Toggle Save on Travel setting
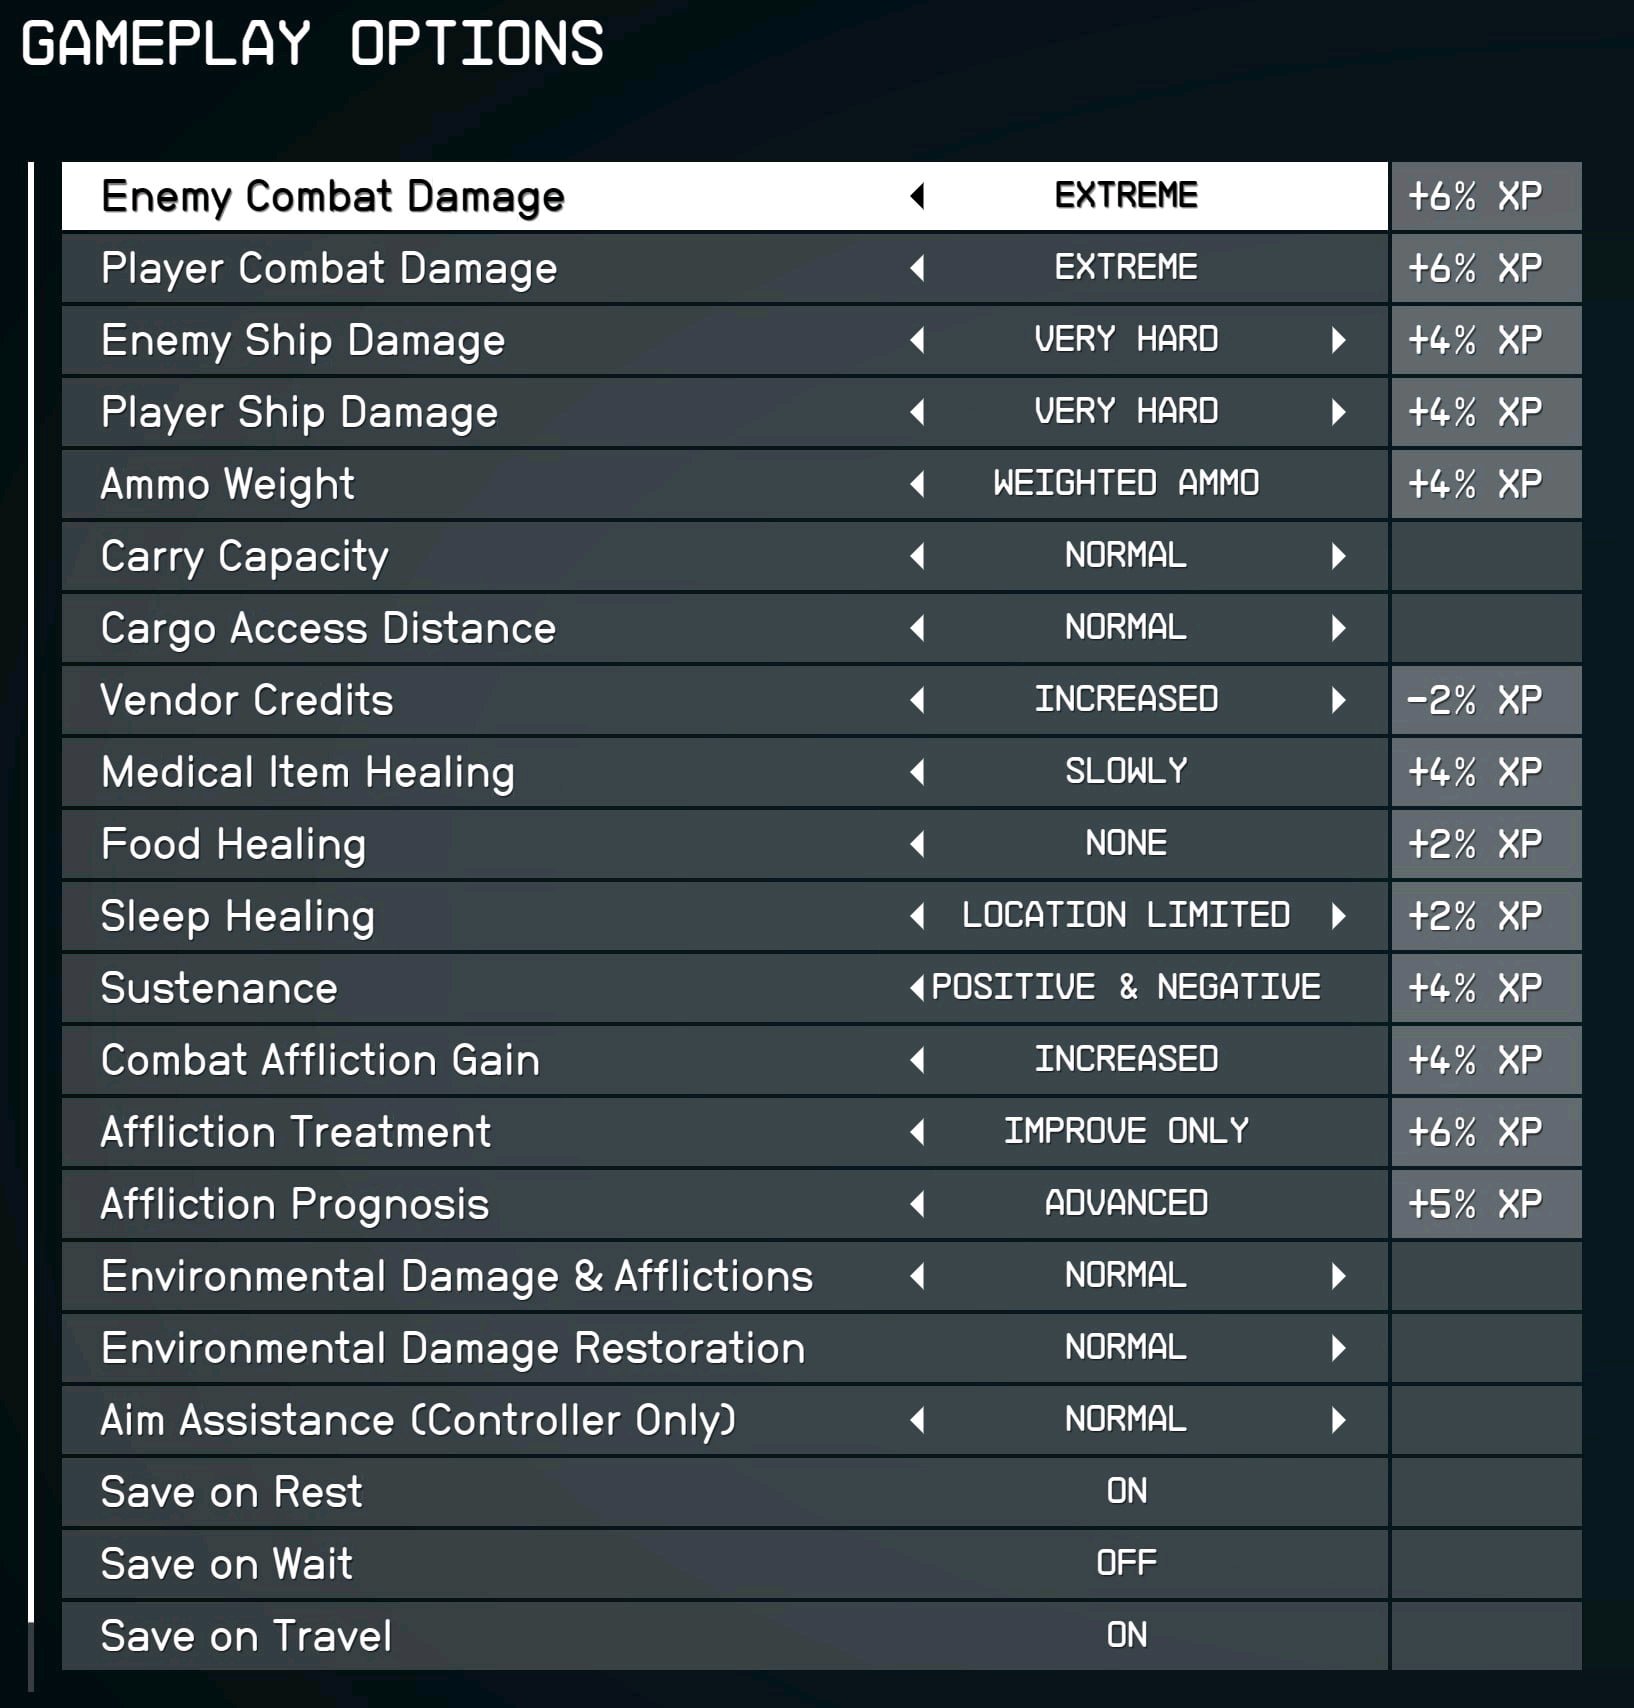Image resolution: width=1634 pixels, height=1708 pixels. (1126, 1636)
